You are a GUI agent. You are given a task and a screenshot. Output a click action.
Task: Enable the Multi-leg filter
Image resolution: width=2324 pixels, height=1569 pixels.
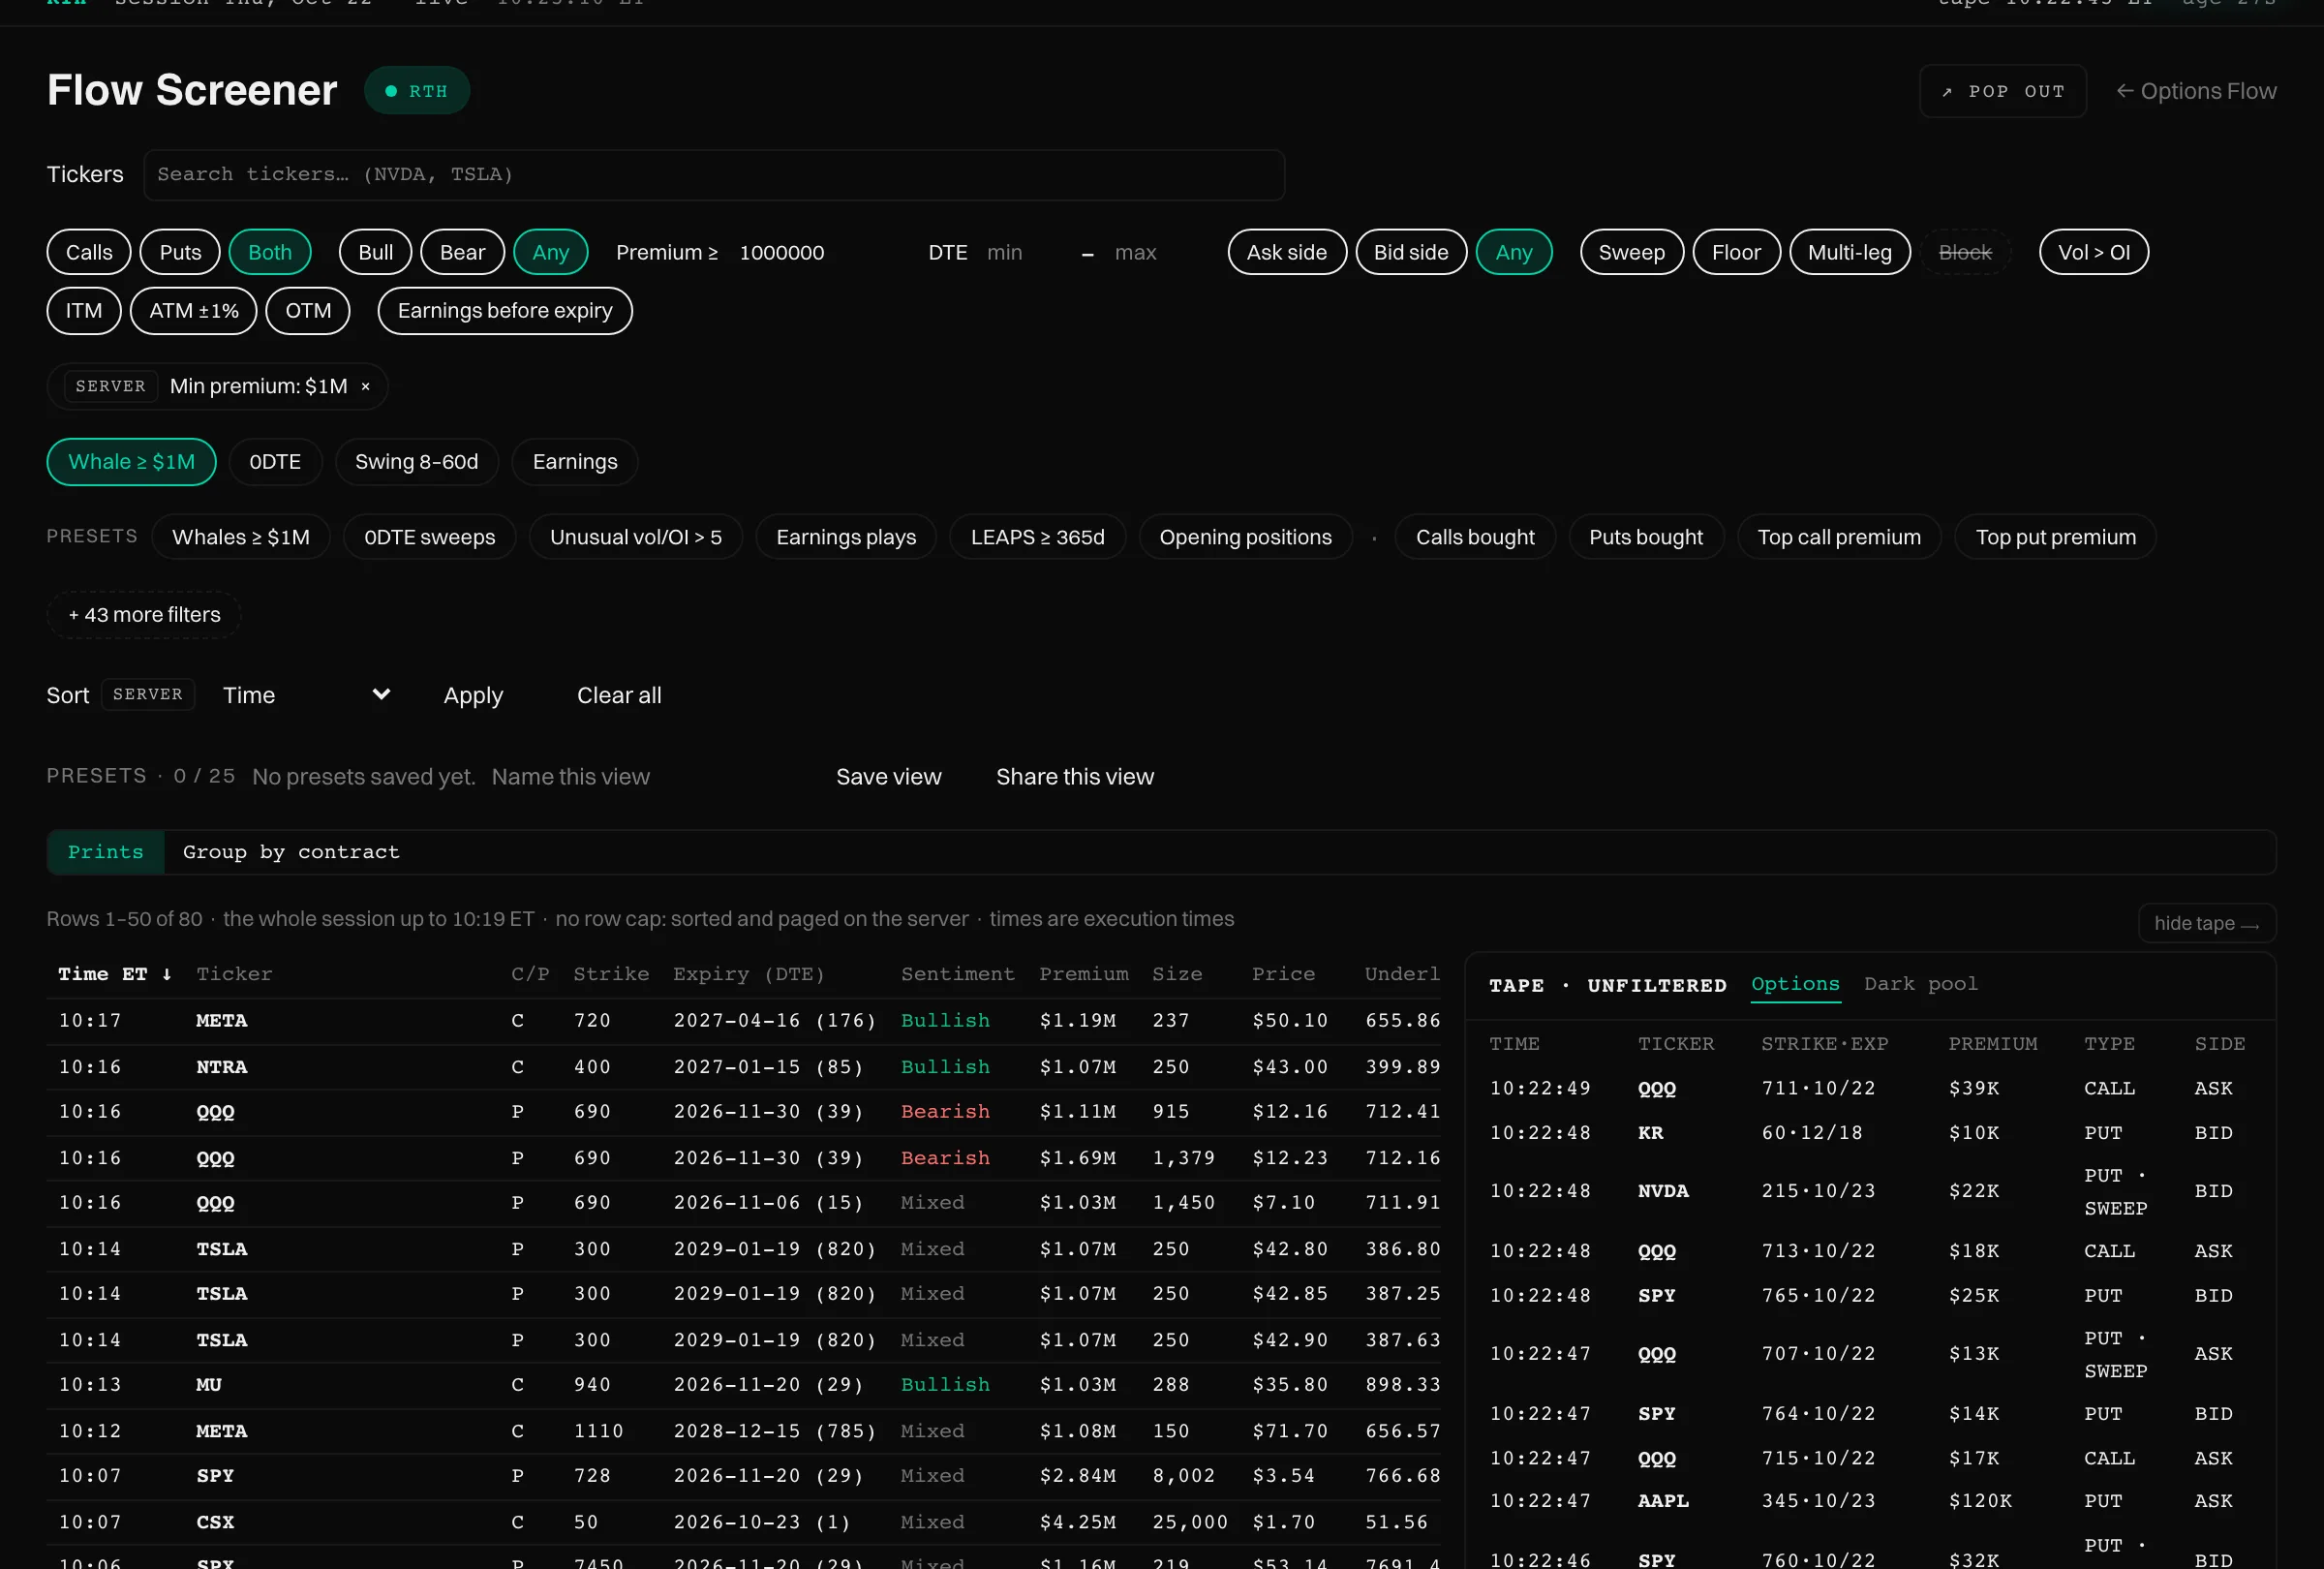[1850, 252]
